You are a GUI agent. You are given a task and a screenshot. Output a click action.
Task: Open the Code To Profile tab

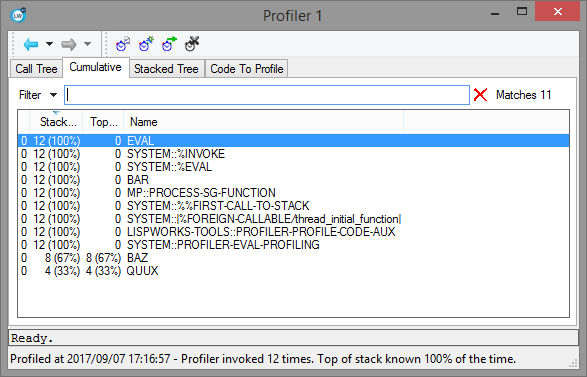coord(247,69)
